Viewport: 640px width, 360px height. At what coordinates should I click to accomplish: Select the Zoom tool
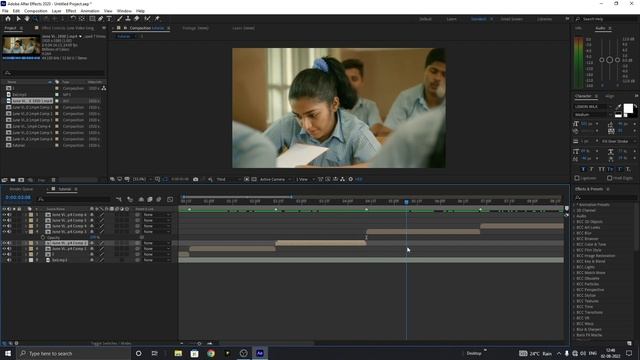pyautogui.click(x=36, y=19)
